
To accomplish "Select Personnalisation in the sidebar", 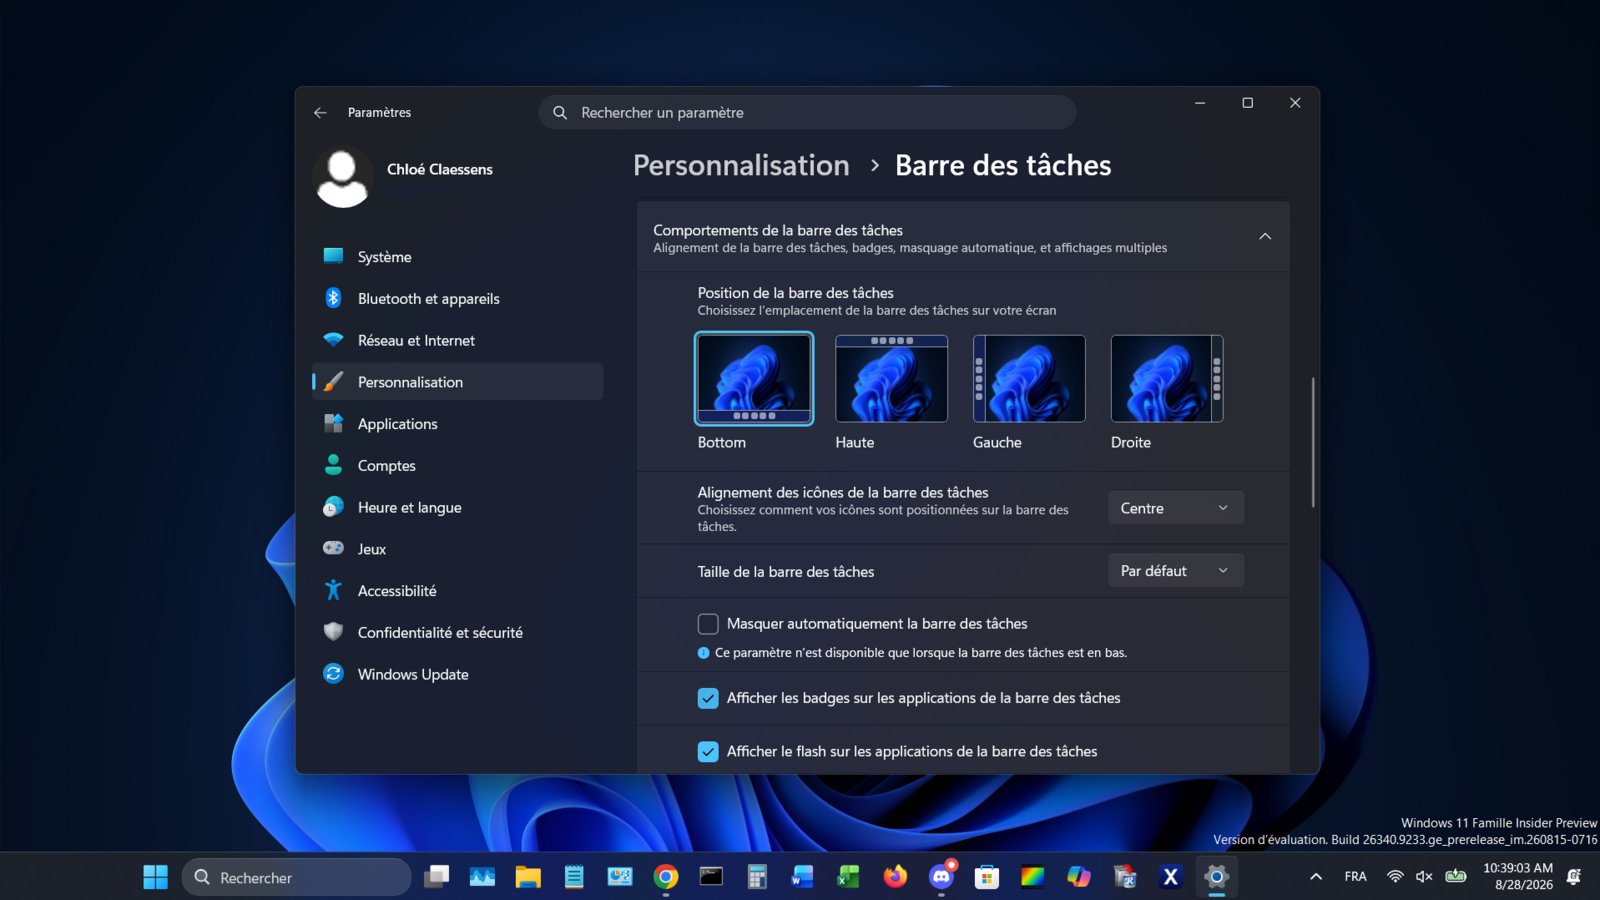I will coord(457,382).
